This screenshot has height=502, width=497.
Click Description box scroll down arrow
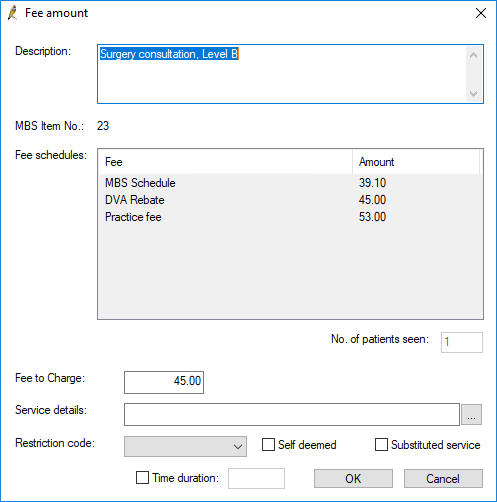point(473,94)
